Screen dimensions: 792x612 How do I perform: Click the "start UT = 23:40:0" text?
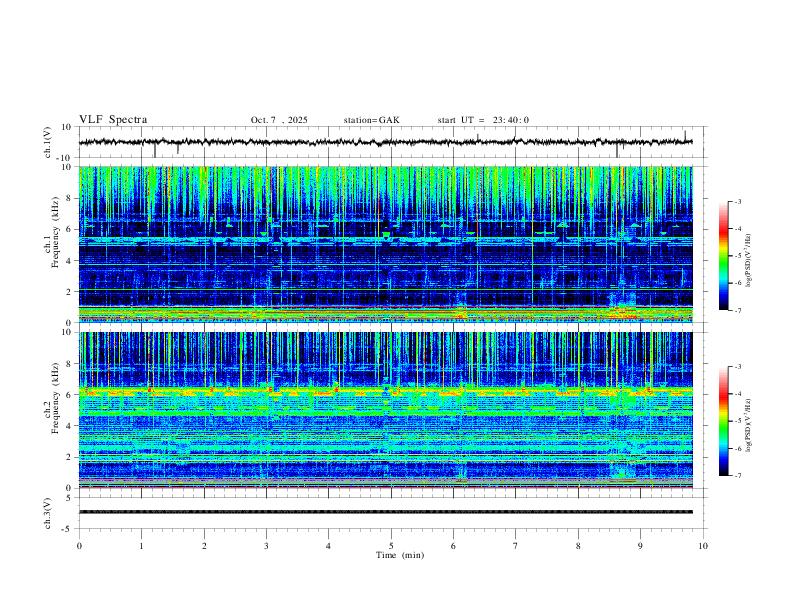(x=483, y=120)
